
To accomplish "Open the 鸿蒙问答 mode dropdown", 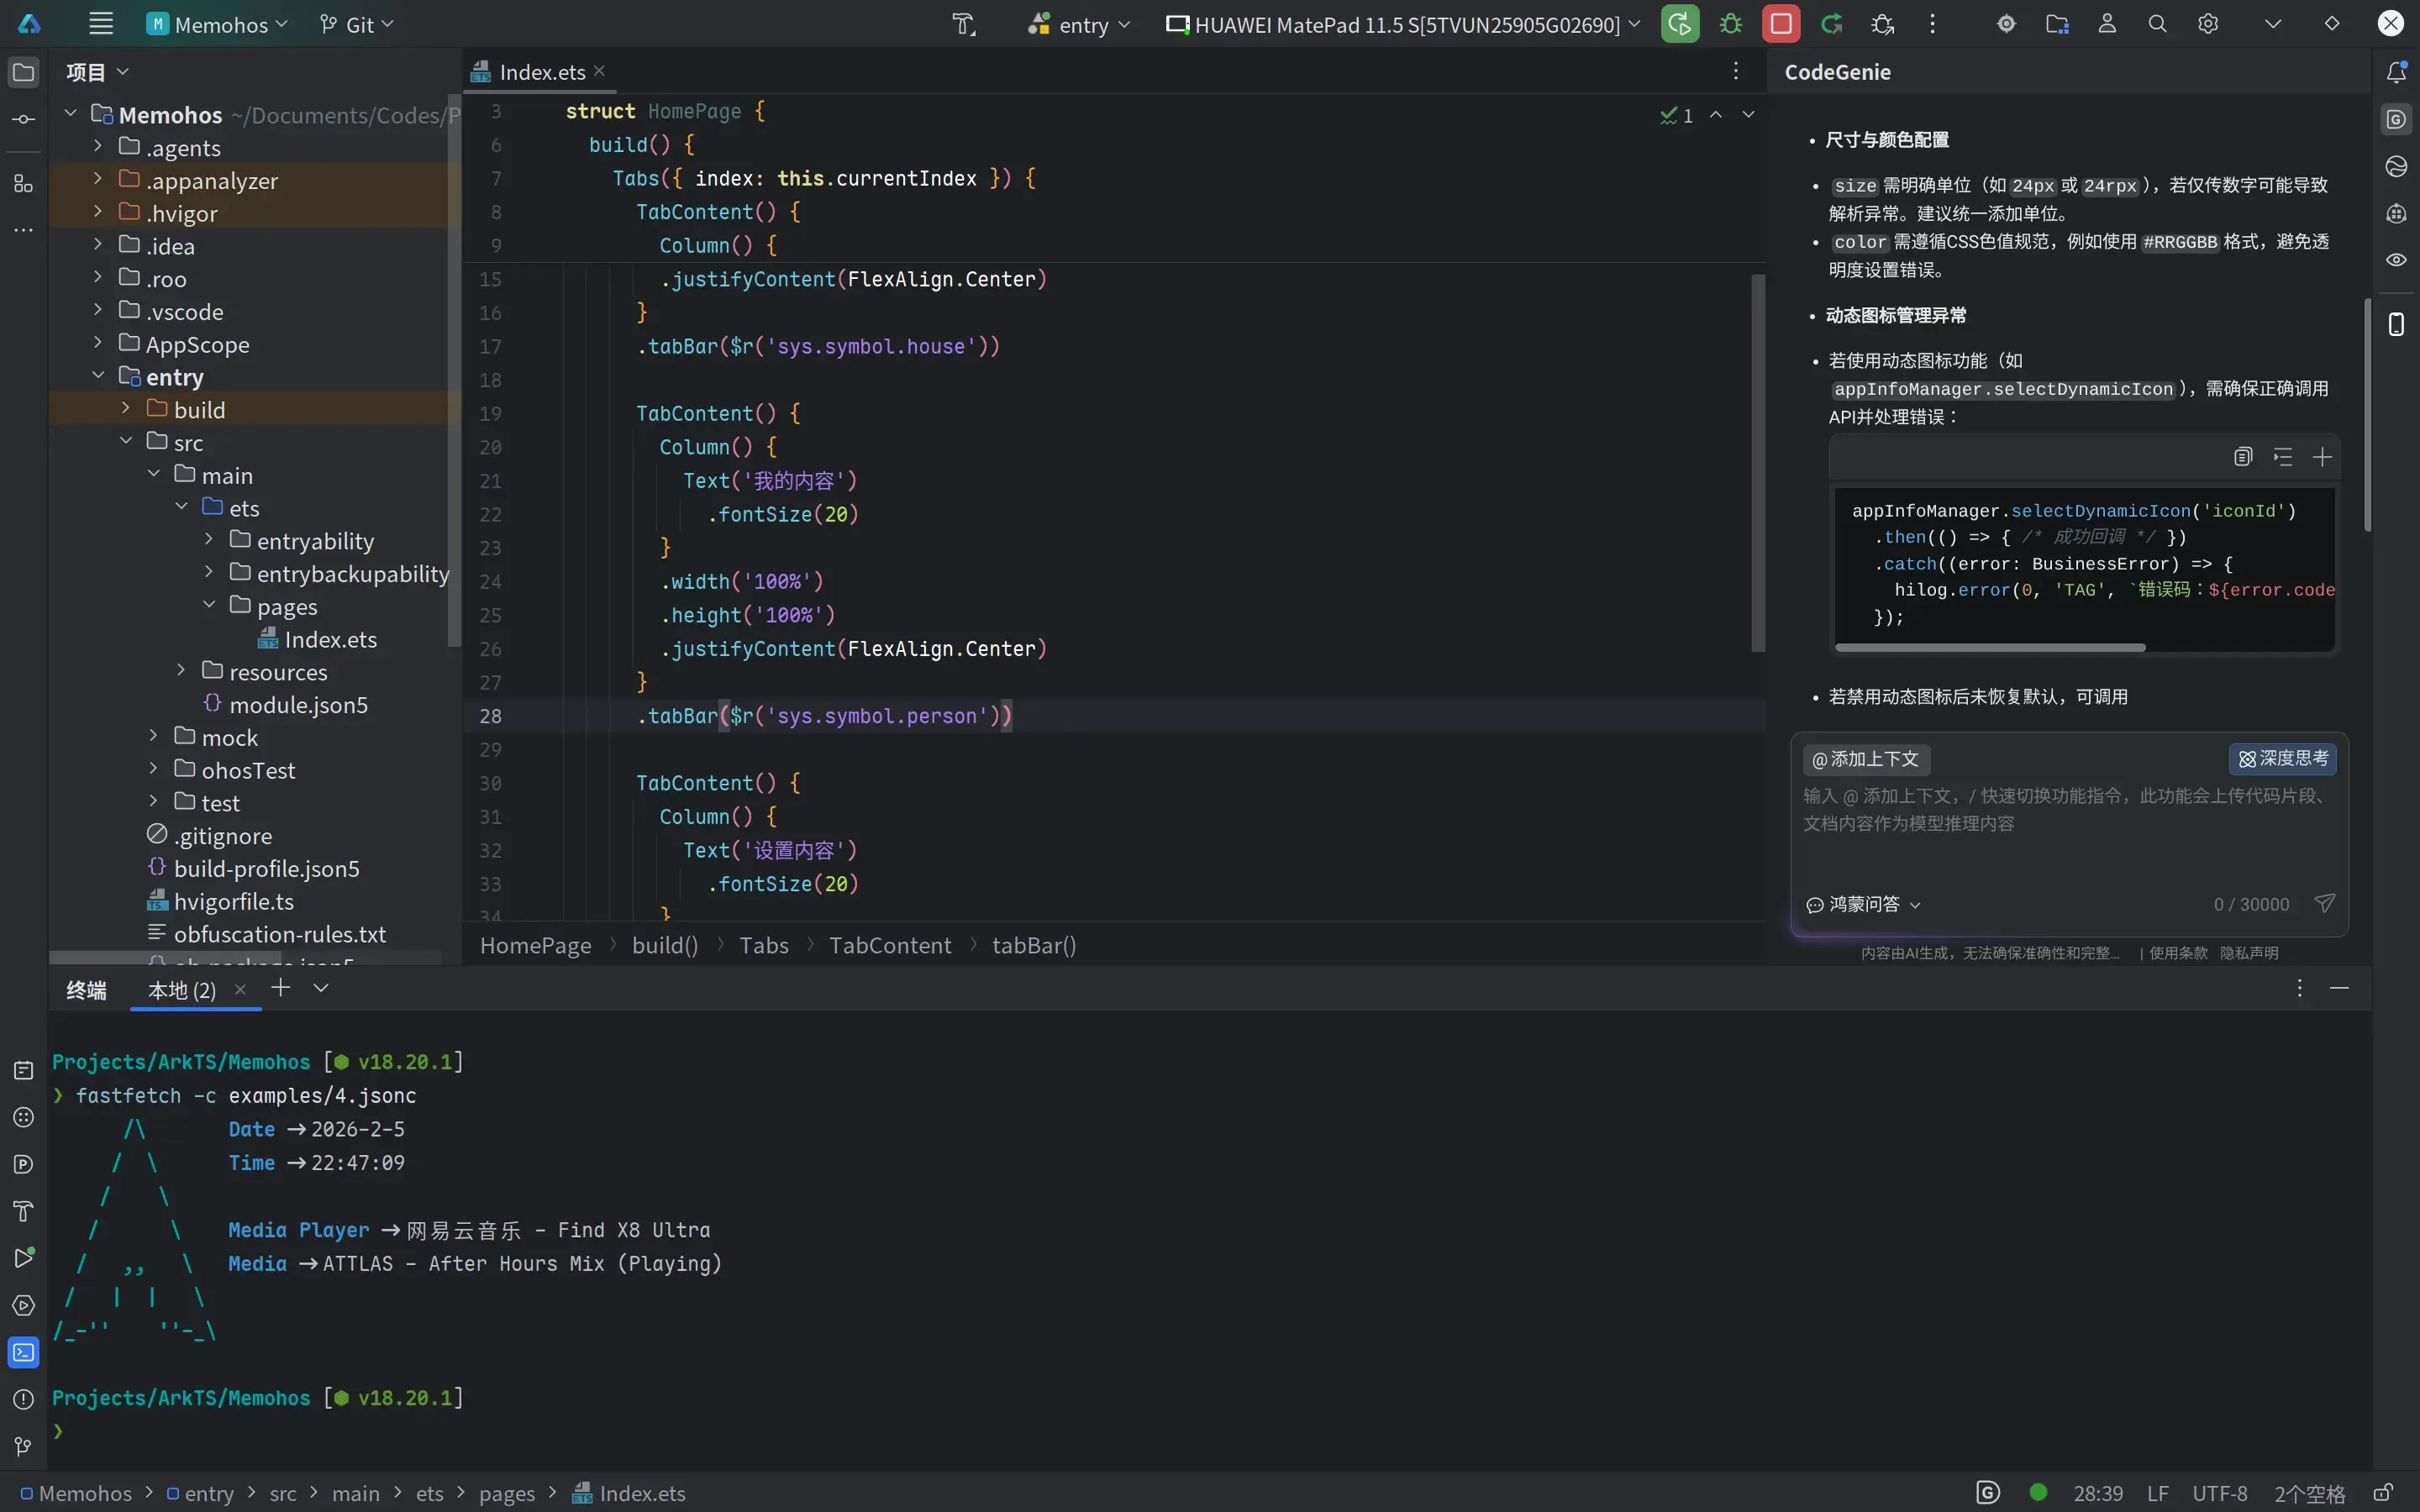I will pos(1864,904).
